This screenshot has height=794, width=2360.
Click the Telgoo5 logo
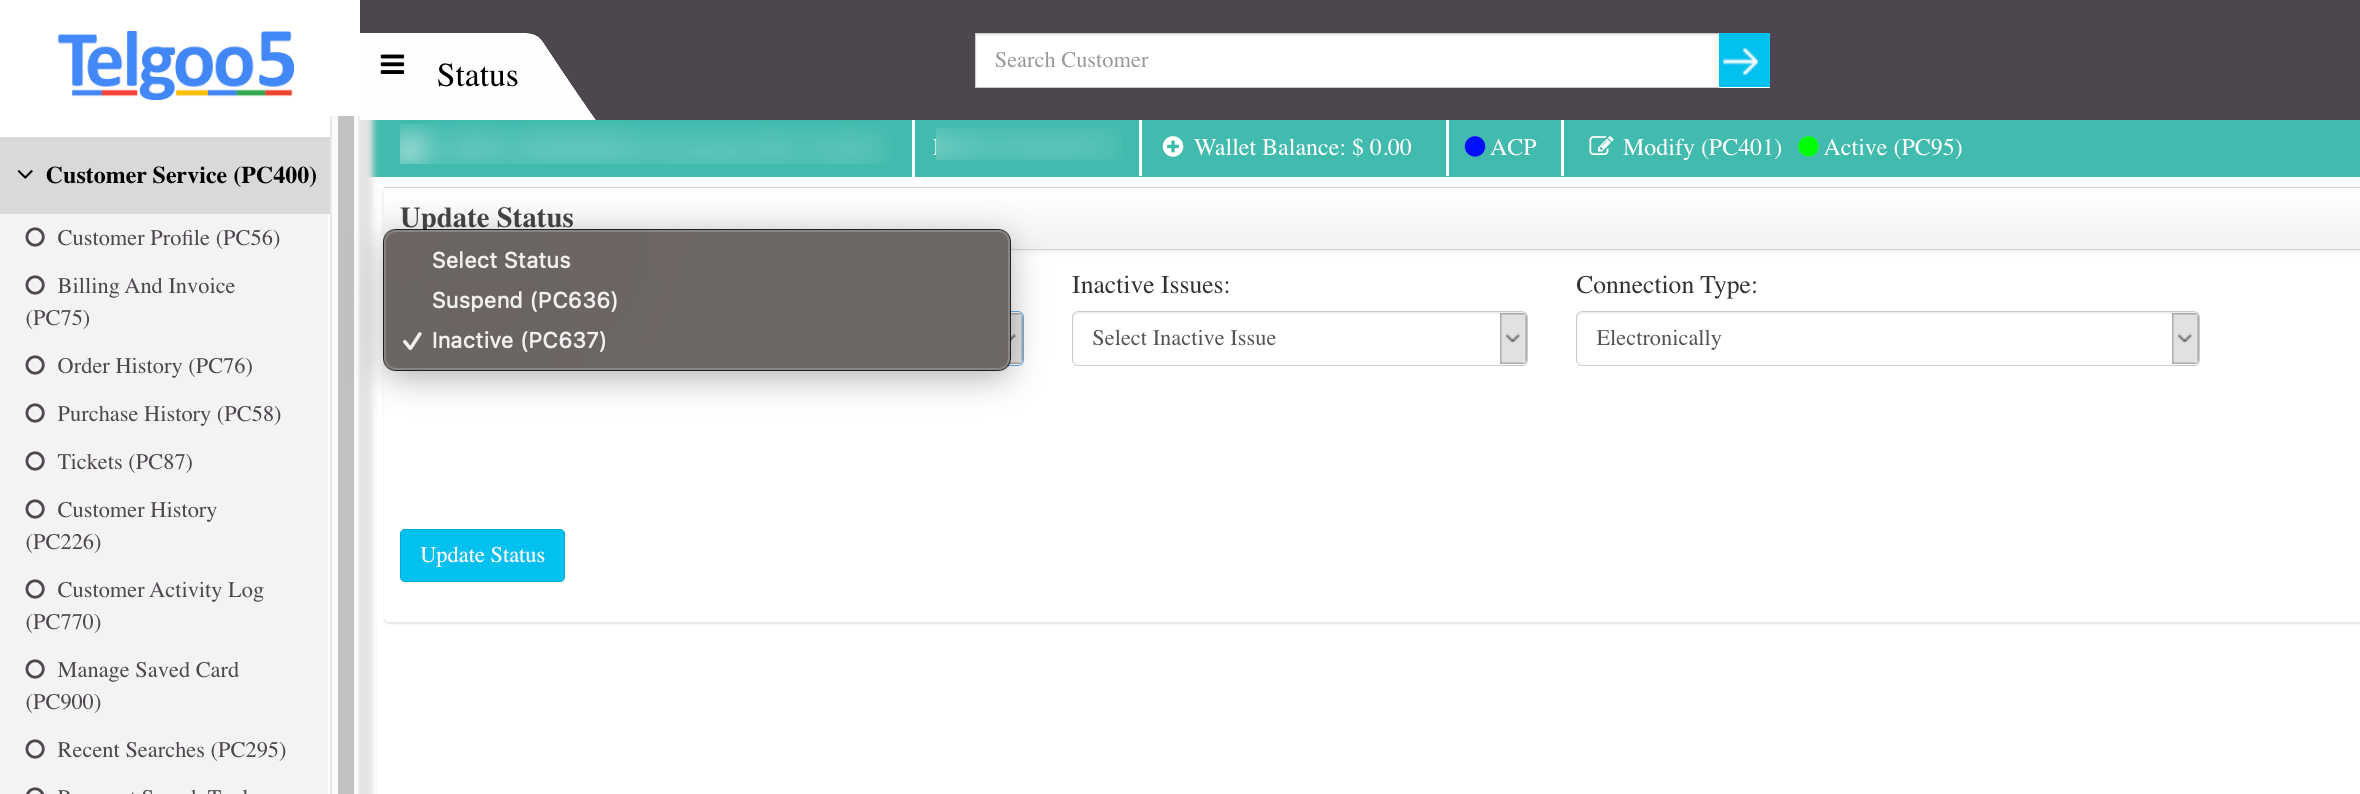176,65
